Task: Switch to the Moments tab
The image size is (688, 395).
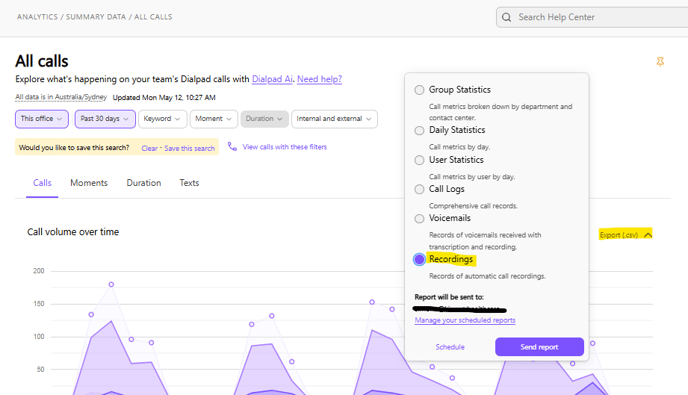Action: 89,183
